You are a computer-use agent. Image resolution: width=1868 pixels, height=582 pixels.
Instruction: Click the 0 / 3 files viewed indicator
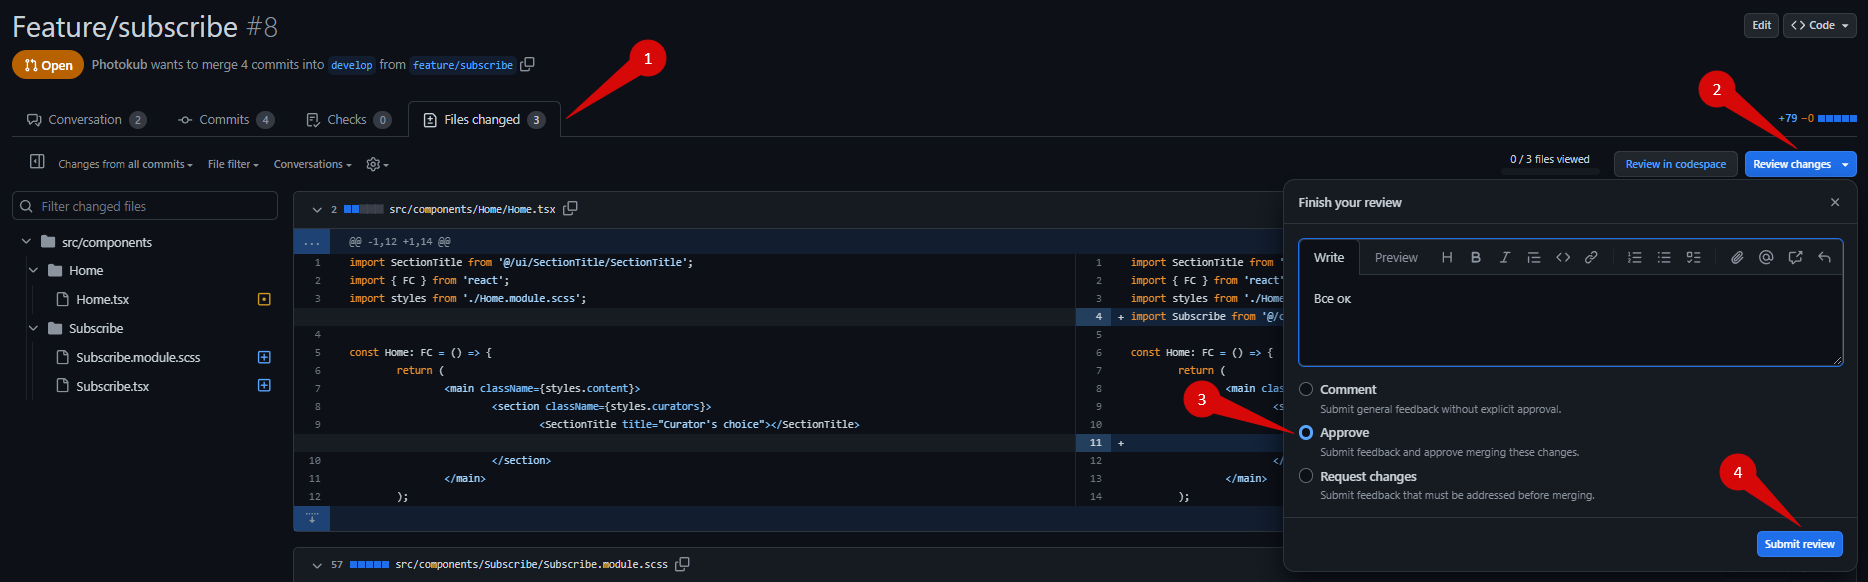click(x=1549, y=159)
